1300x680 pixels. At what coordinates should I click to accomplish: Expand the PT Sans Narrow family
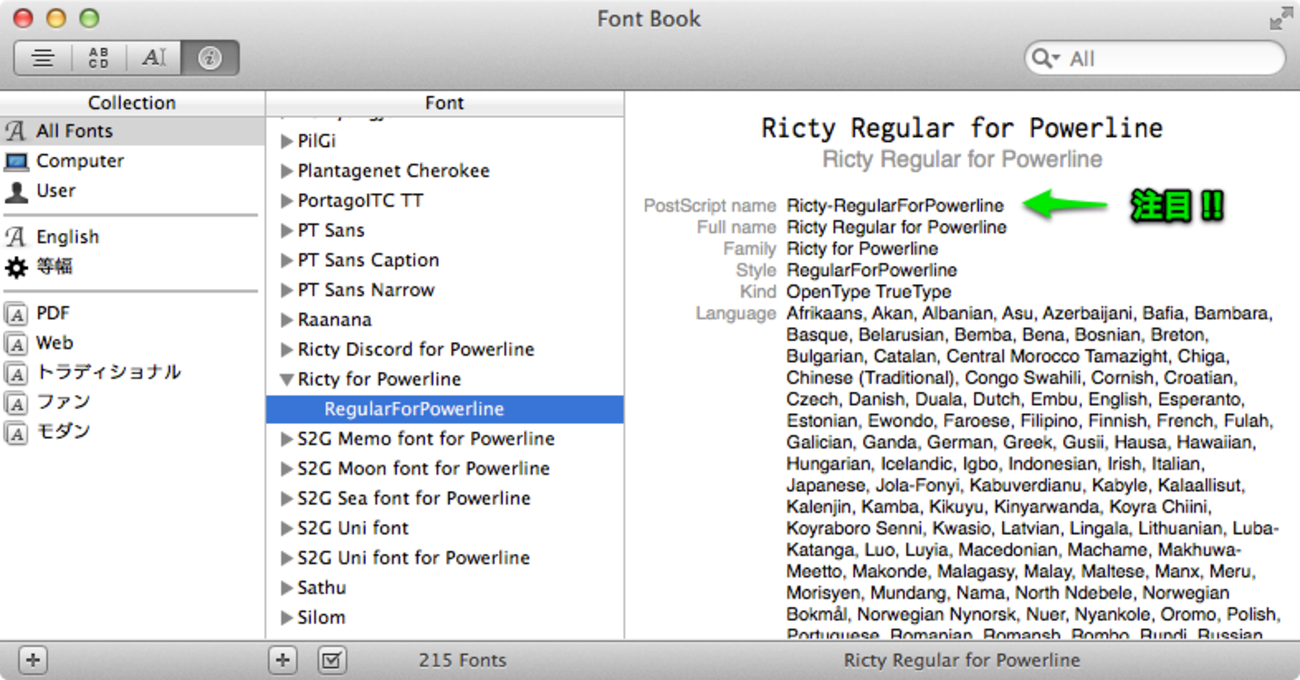click(287, 291)
